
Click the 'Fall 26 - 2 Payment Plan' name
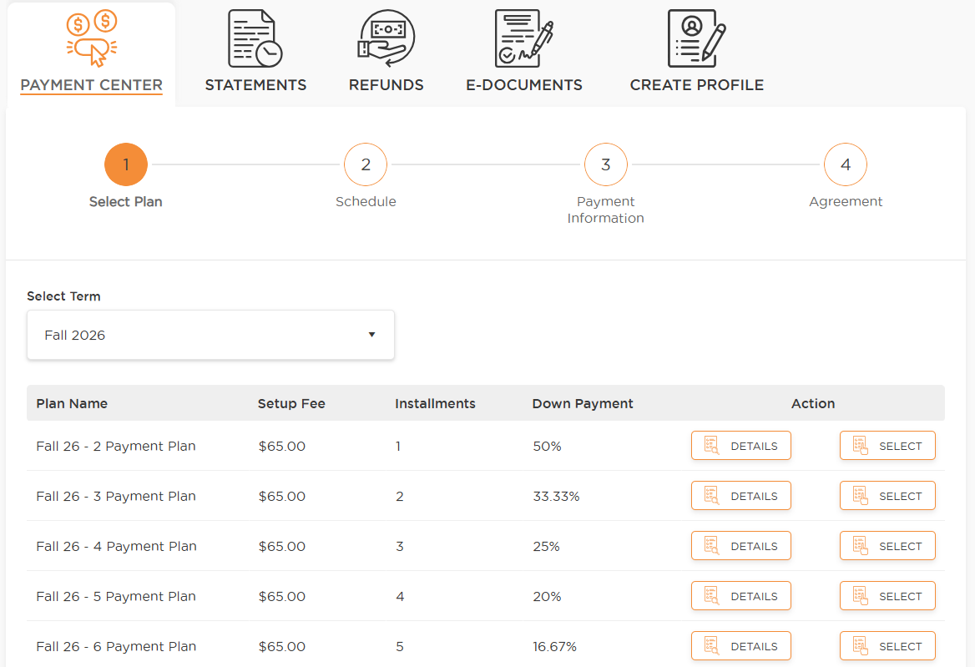[x=116, y=446]
